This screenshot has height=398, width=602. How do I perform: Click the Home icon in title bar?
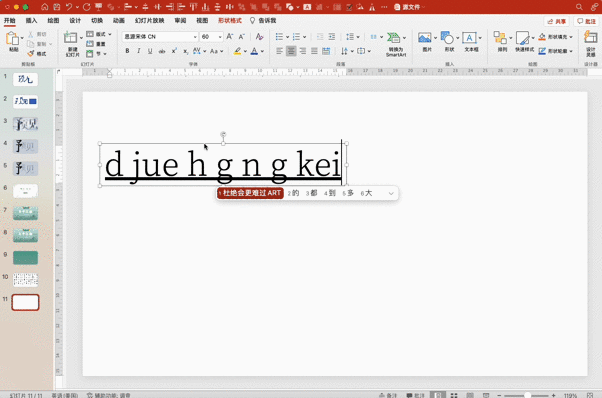[x=45, y=7]
